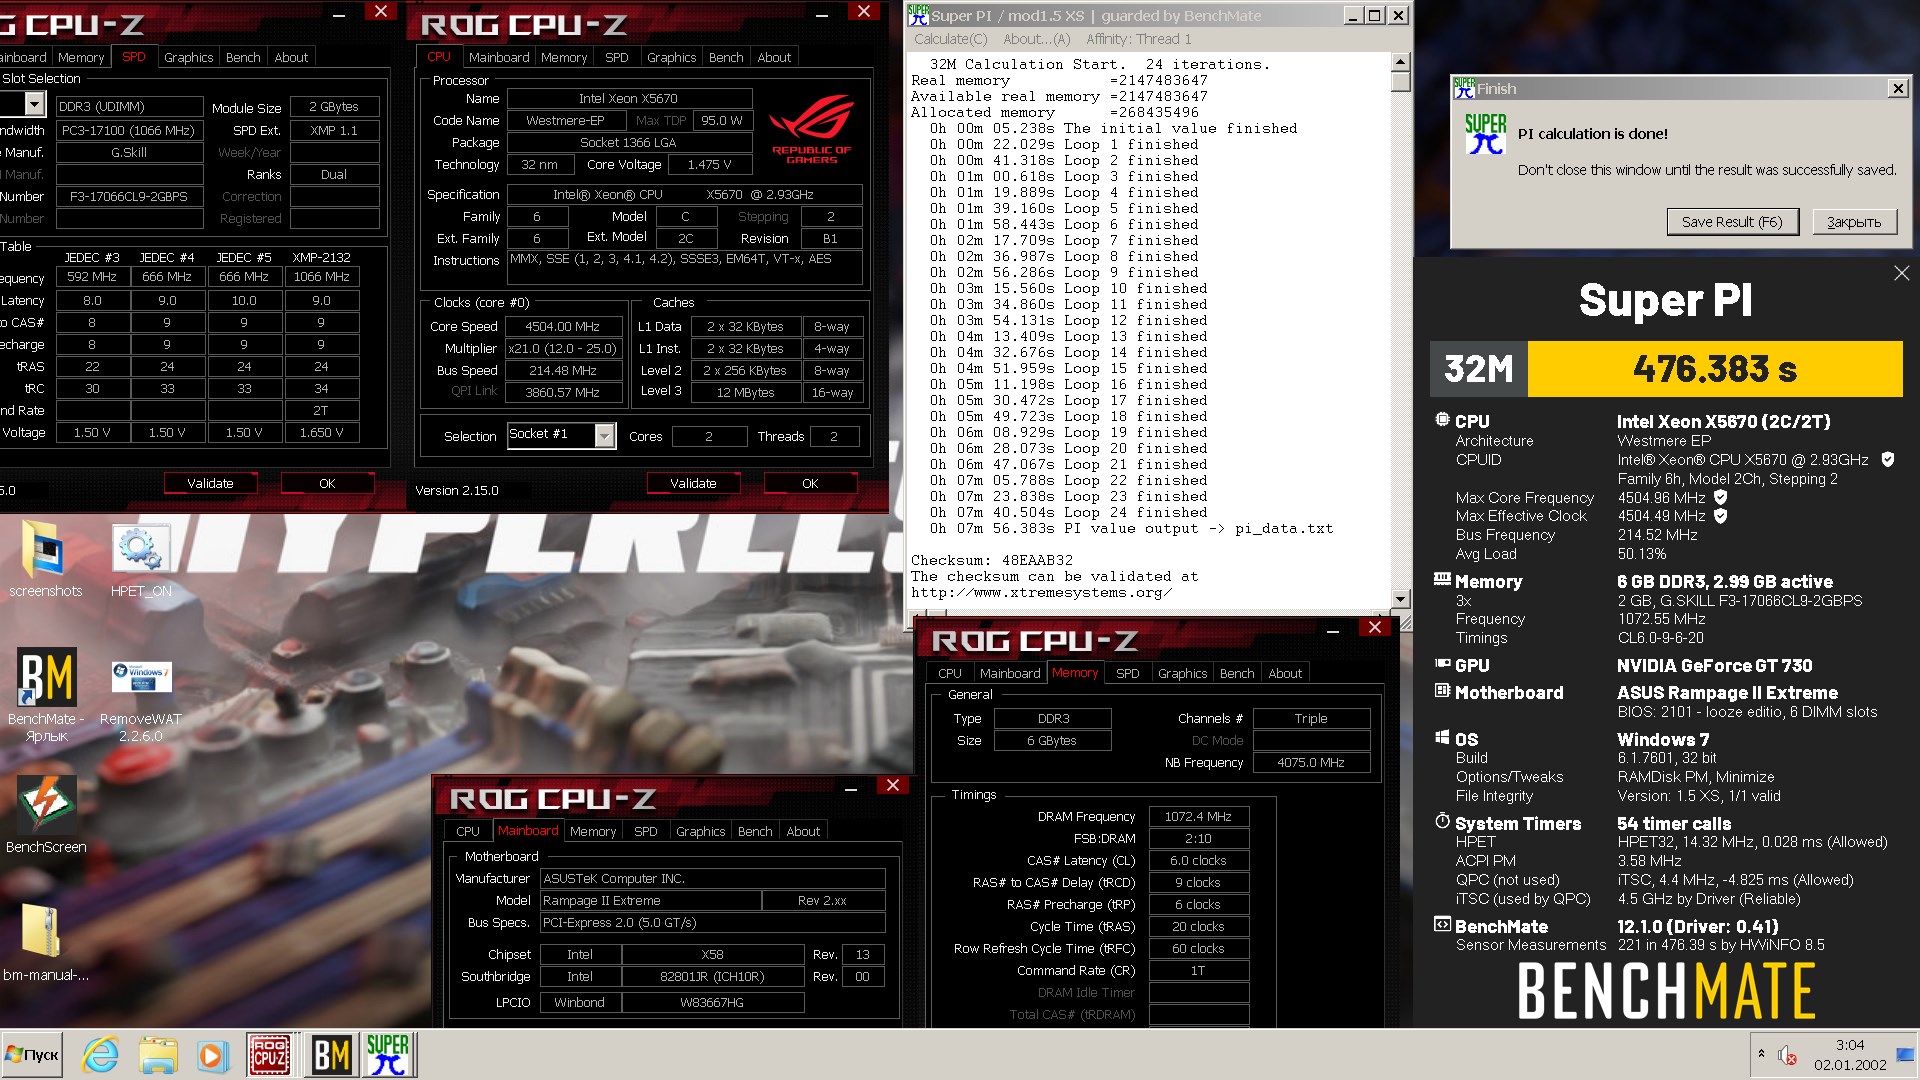This screenshot has height=1080, width=1920.
Task: Click Validate in the CPU tab window
Action: 693,483
